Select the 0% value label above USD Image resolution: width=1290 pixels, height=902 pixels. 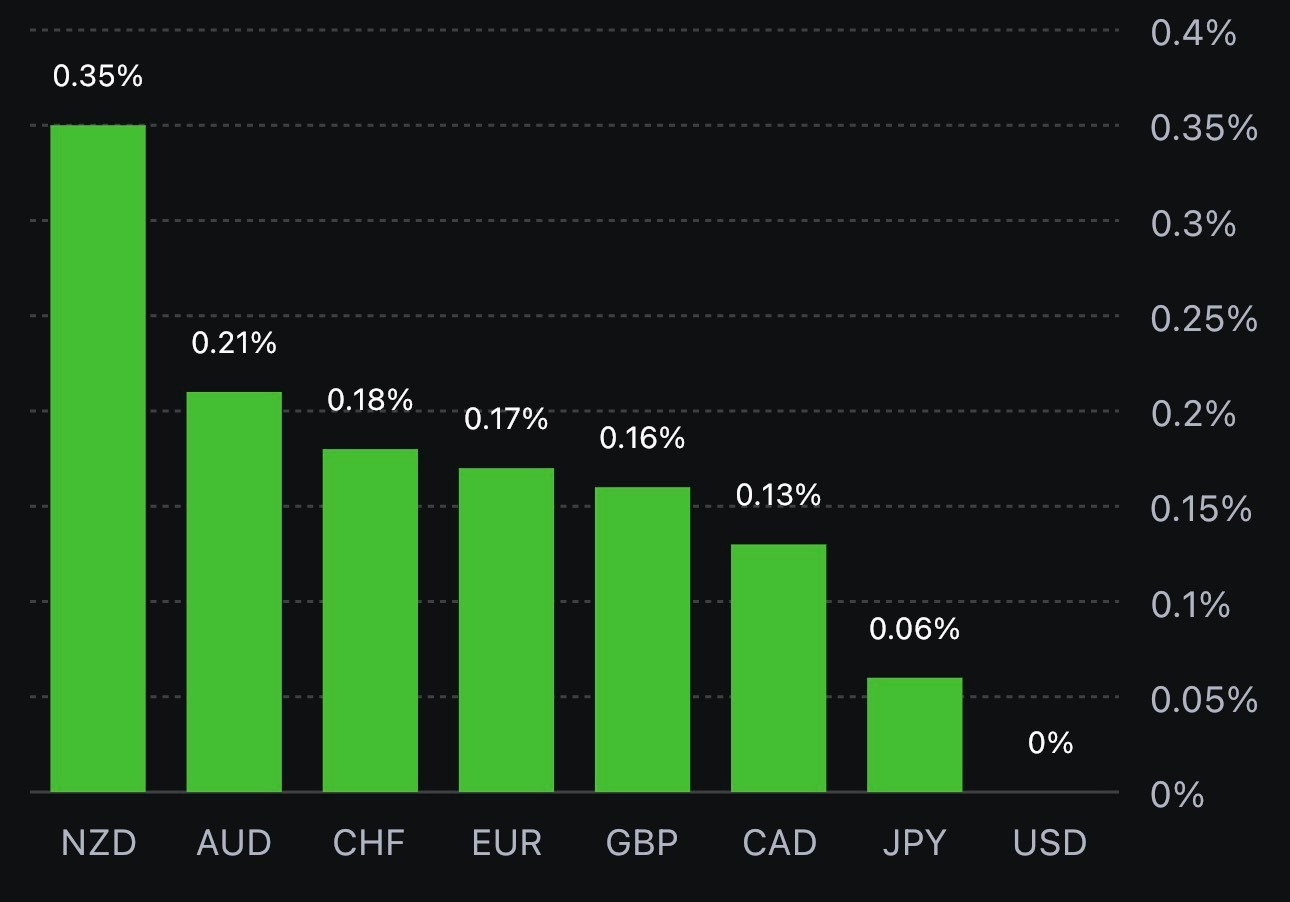coord(1050,743)
